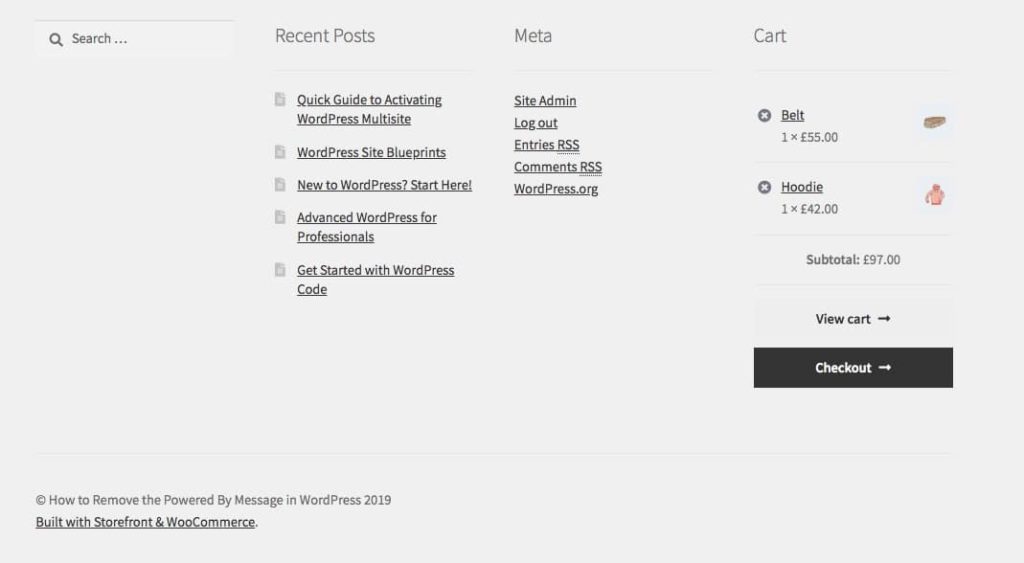
Task: Follow Built with Storefront & WooCommerce link
Action: tap(145, 522)
